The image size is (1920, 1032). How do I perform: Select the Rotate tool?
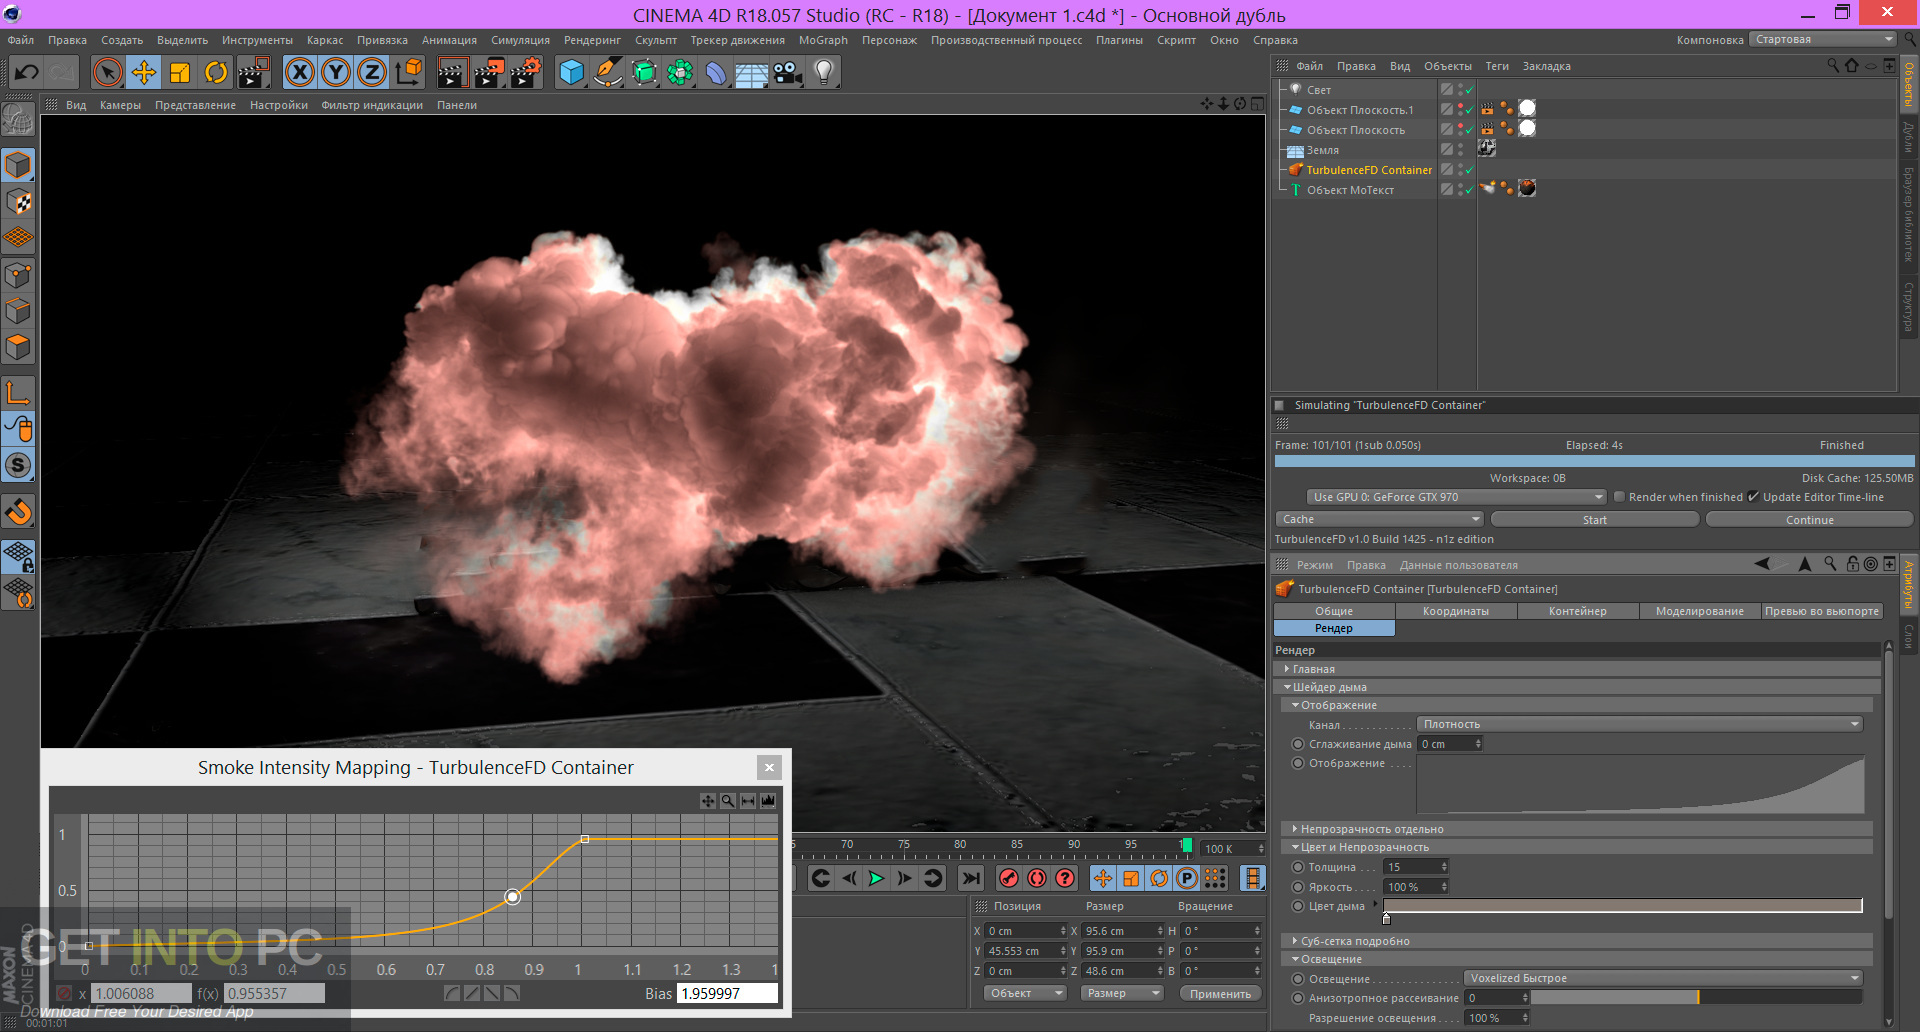pyautogui.click(x=216, y=72)
